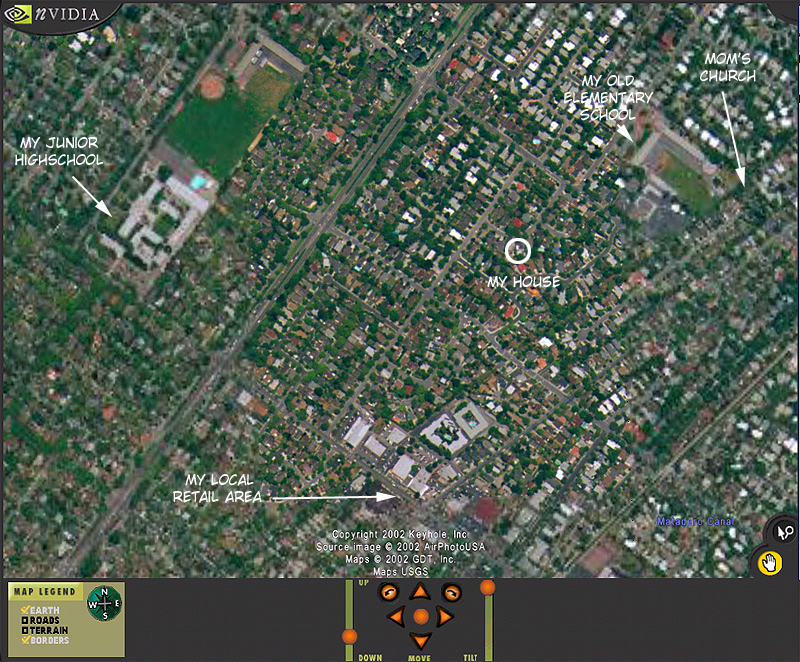
Task: Pan the map right with the arrow
Action: coord(444,617)
